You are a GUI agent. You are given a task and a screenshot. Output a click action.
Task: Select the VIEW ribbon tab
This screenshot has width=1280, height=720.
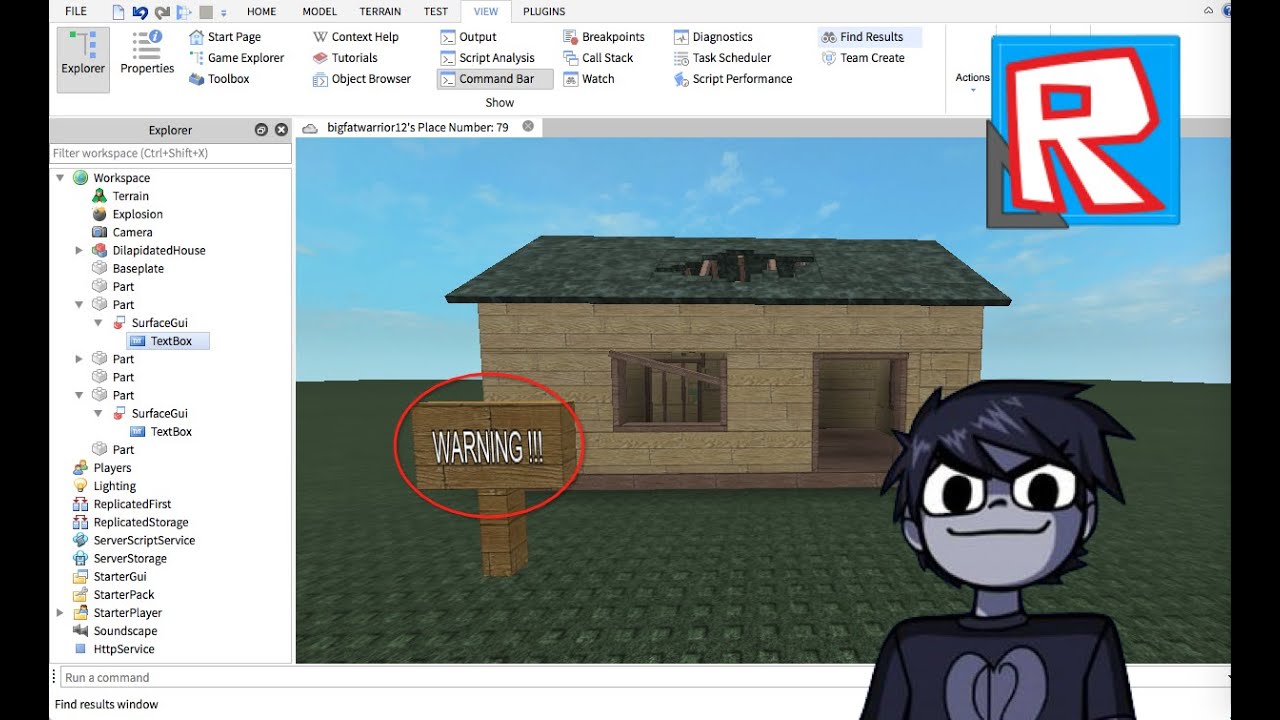click(x=486, y=12)
